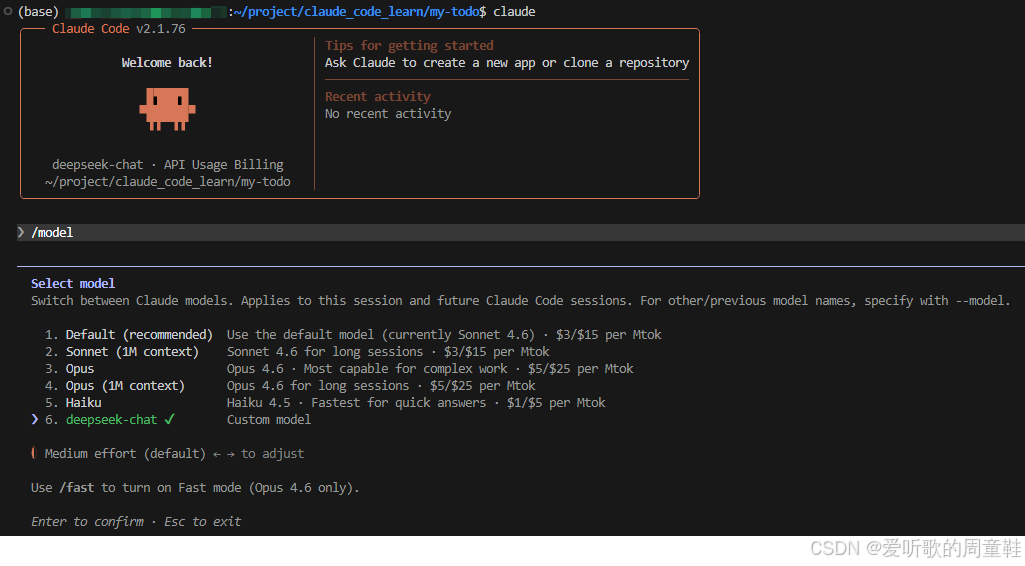Click the Medium effort (default) setting
Screen dimensions: 1025x566
pyautogui.click(x=125, y=454)
